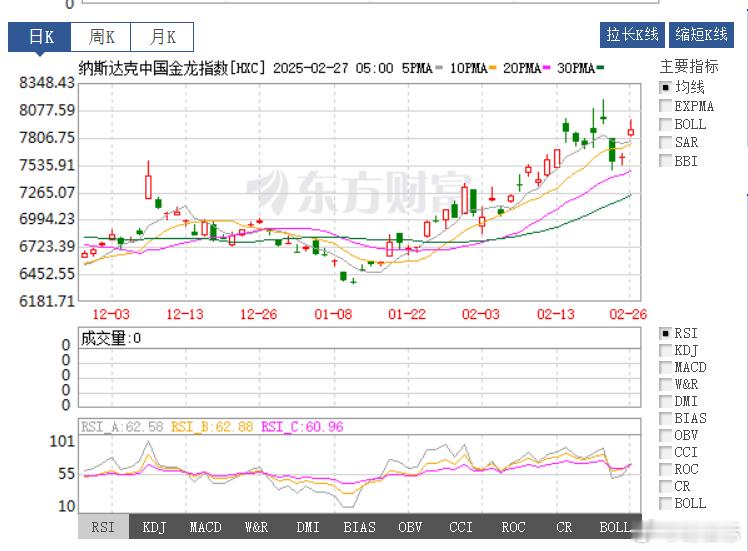Check the W&R option in side list
This screenshot has width=748, height=551.
[665, 385]
